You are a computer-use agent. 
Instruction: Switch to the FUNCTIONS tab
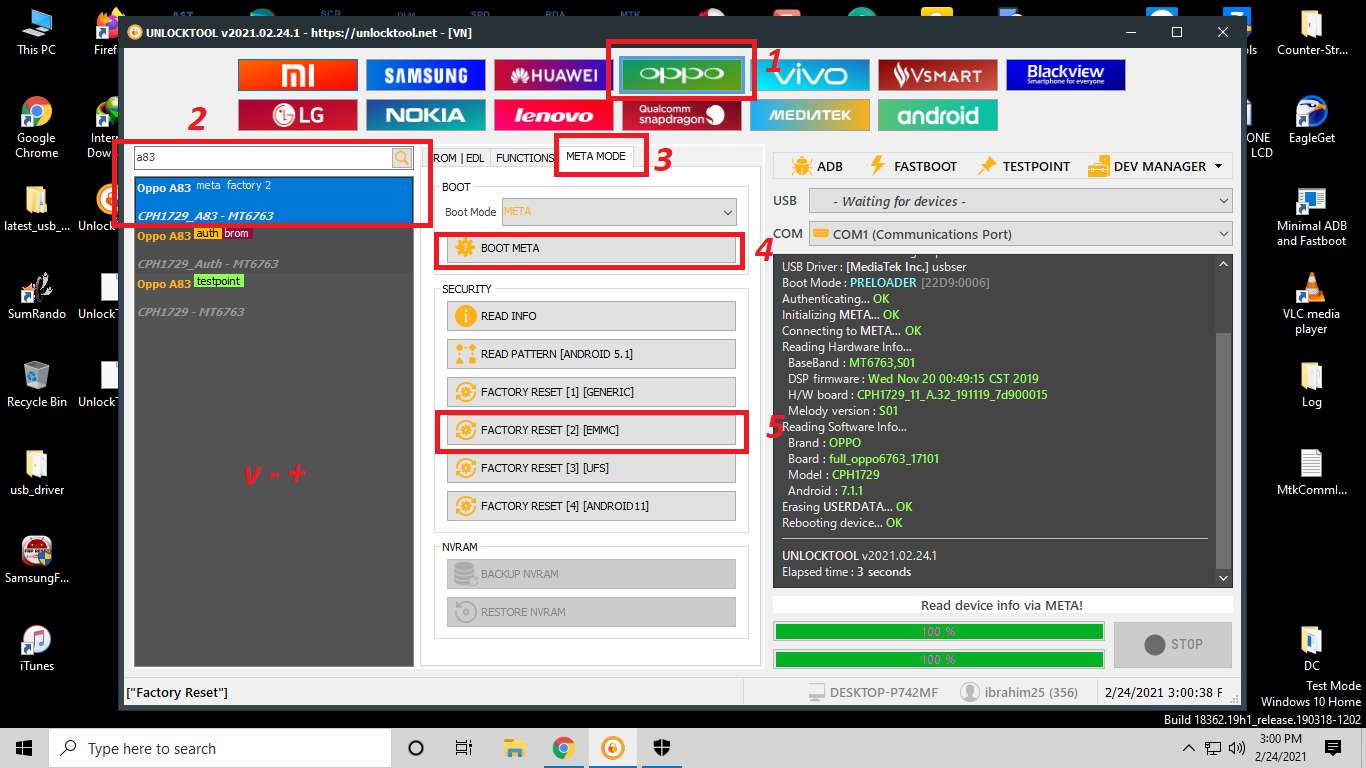point(525,158)
